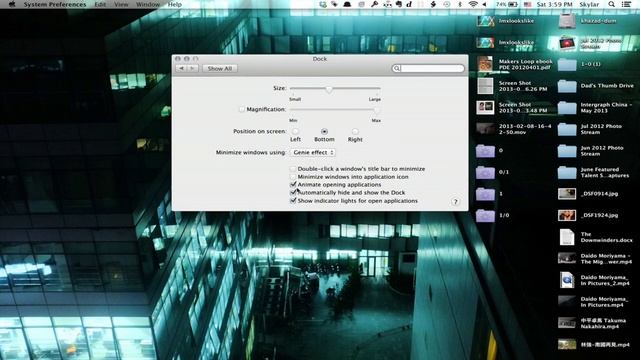Screen dimensions: 640x360
Task: Go forward in System Preferences
Action: coord(193,69)
